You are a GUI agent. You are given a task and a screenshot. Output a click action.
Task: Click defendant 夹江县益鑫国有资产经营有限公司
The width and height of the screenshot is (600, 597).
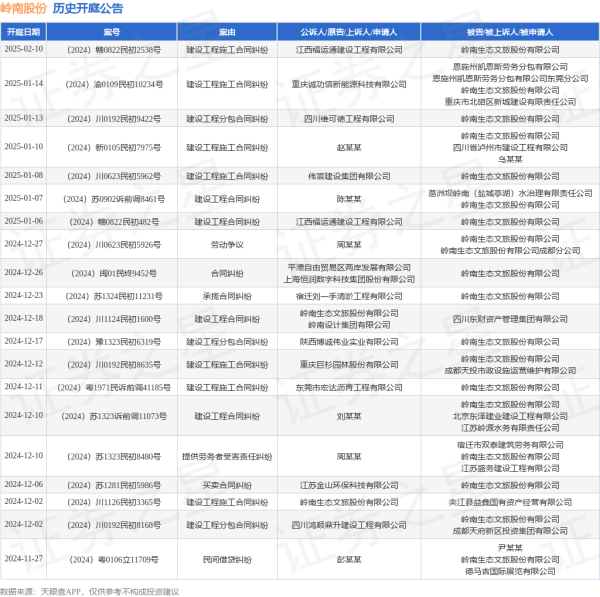510,502
